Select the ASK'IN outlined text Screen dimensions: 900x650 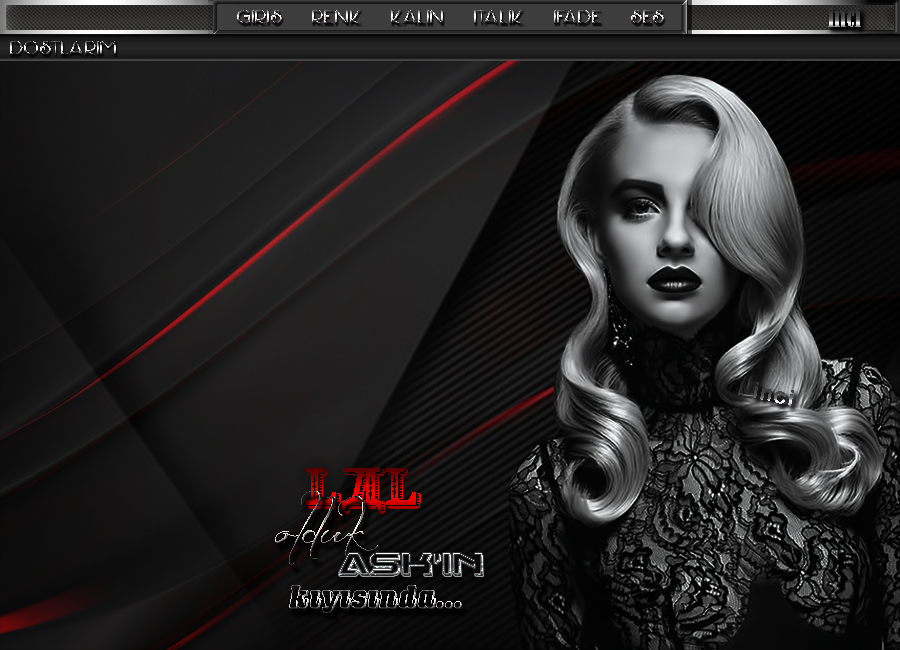[411, 565]
